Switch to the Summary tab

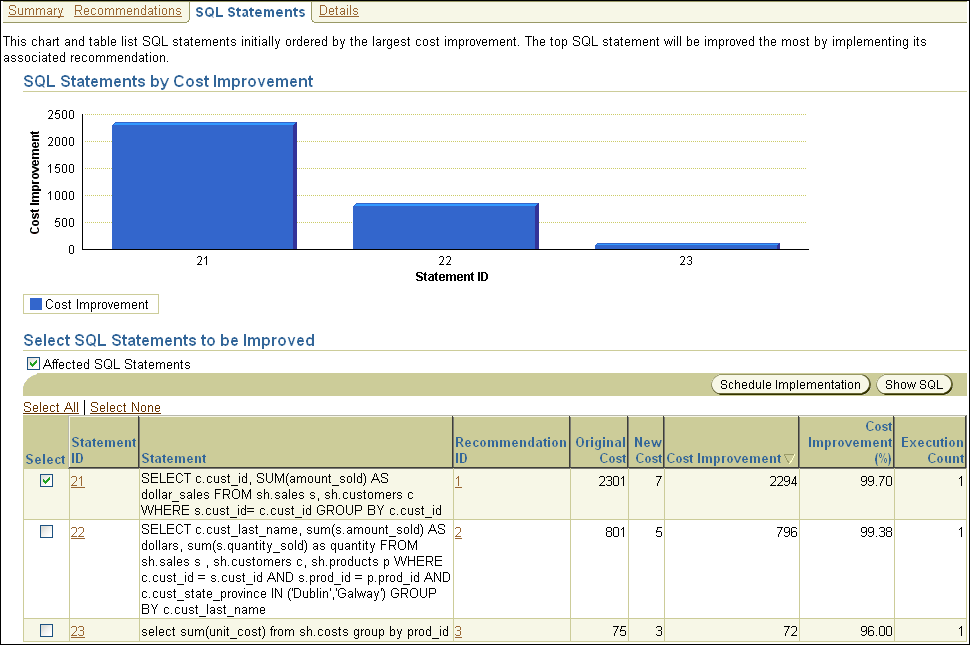point(35,11)
